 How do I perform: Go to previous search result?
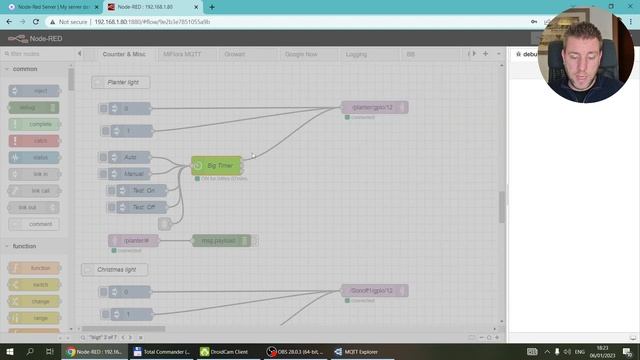point(123,338)
